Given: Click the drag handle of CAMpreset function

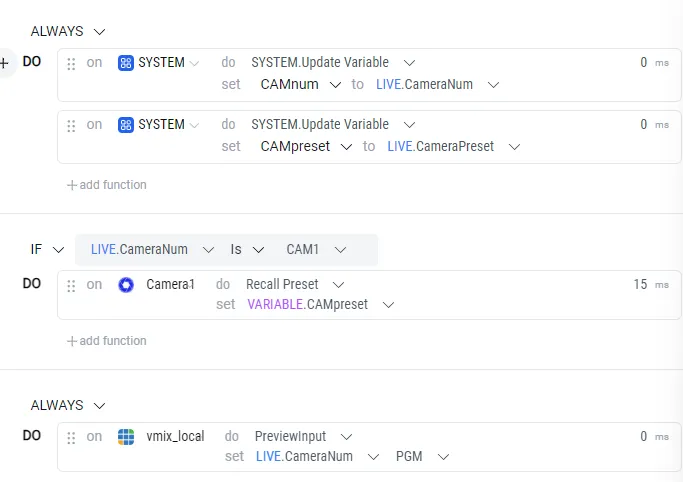Looking at the screenshot, I should click(x=71, y=126).
